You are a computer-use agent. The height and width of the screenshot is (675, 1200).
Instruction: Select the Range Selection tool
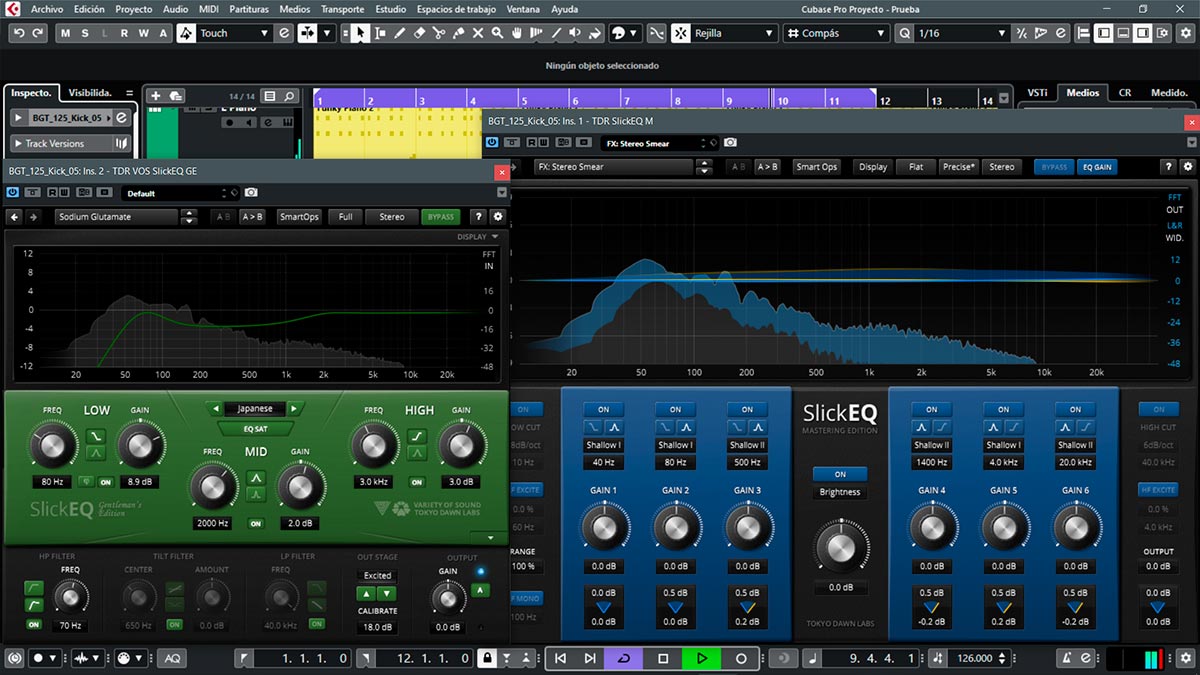coord(380,33)
